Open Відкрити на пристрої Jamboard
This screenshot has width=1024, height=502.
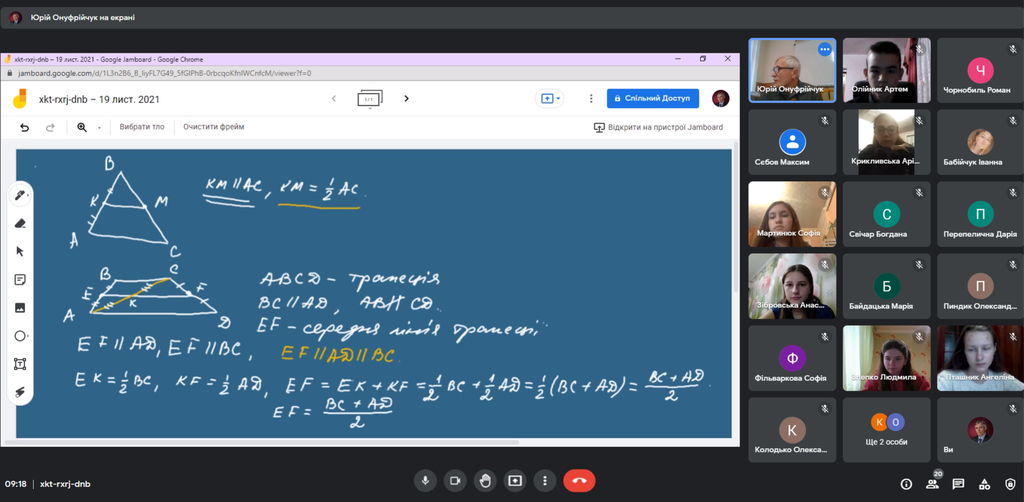pyautogui.click(x=658, y=127)
